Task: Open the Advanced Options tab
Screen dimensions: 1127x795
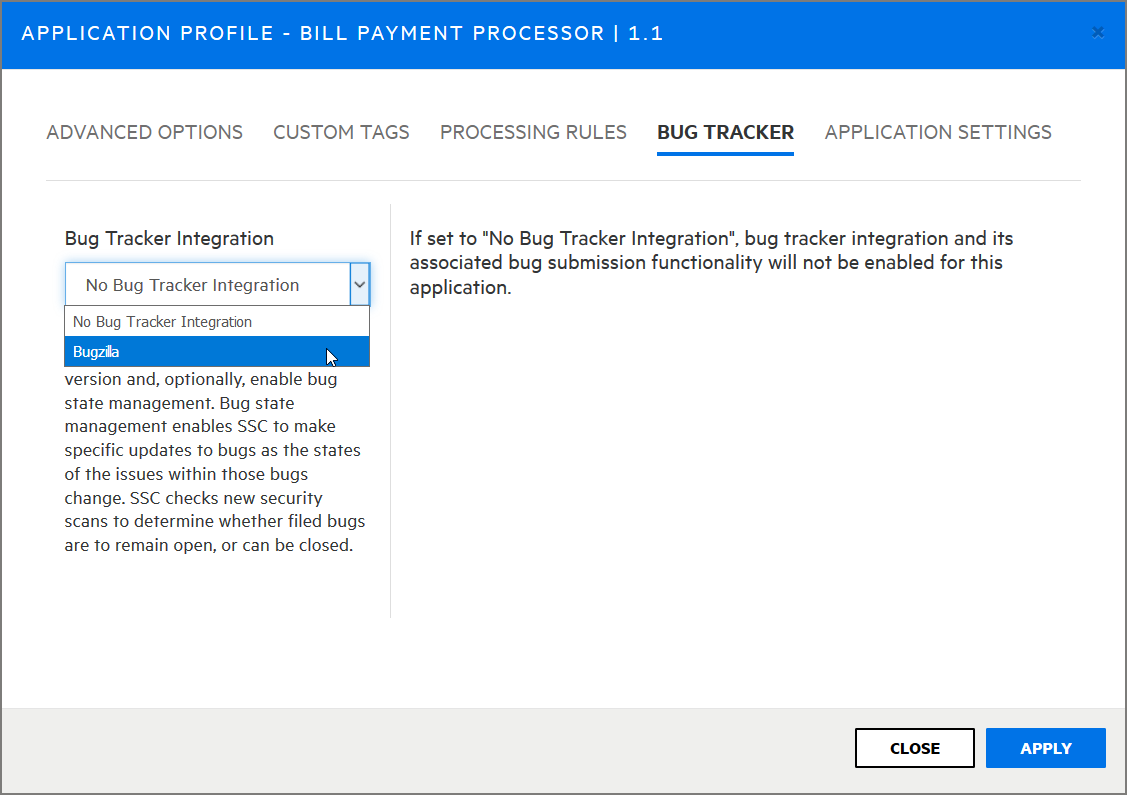Action: coord(144,132)
